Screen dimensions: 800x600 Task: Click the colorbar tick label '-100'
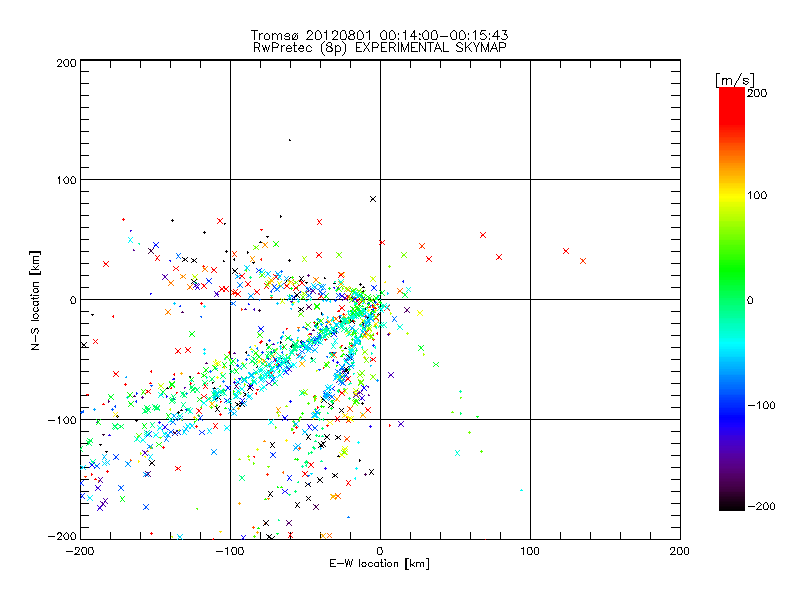[x=761, y=406]
